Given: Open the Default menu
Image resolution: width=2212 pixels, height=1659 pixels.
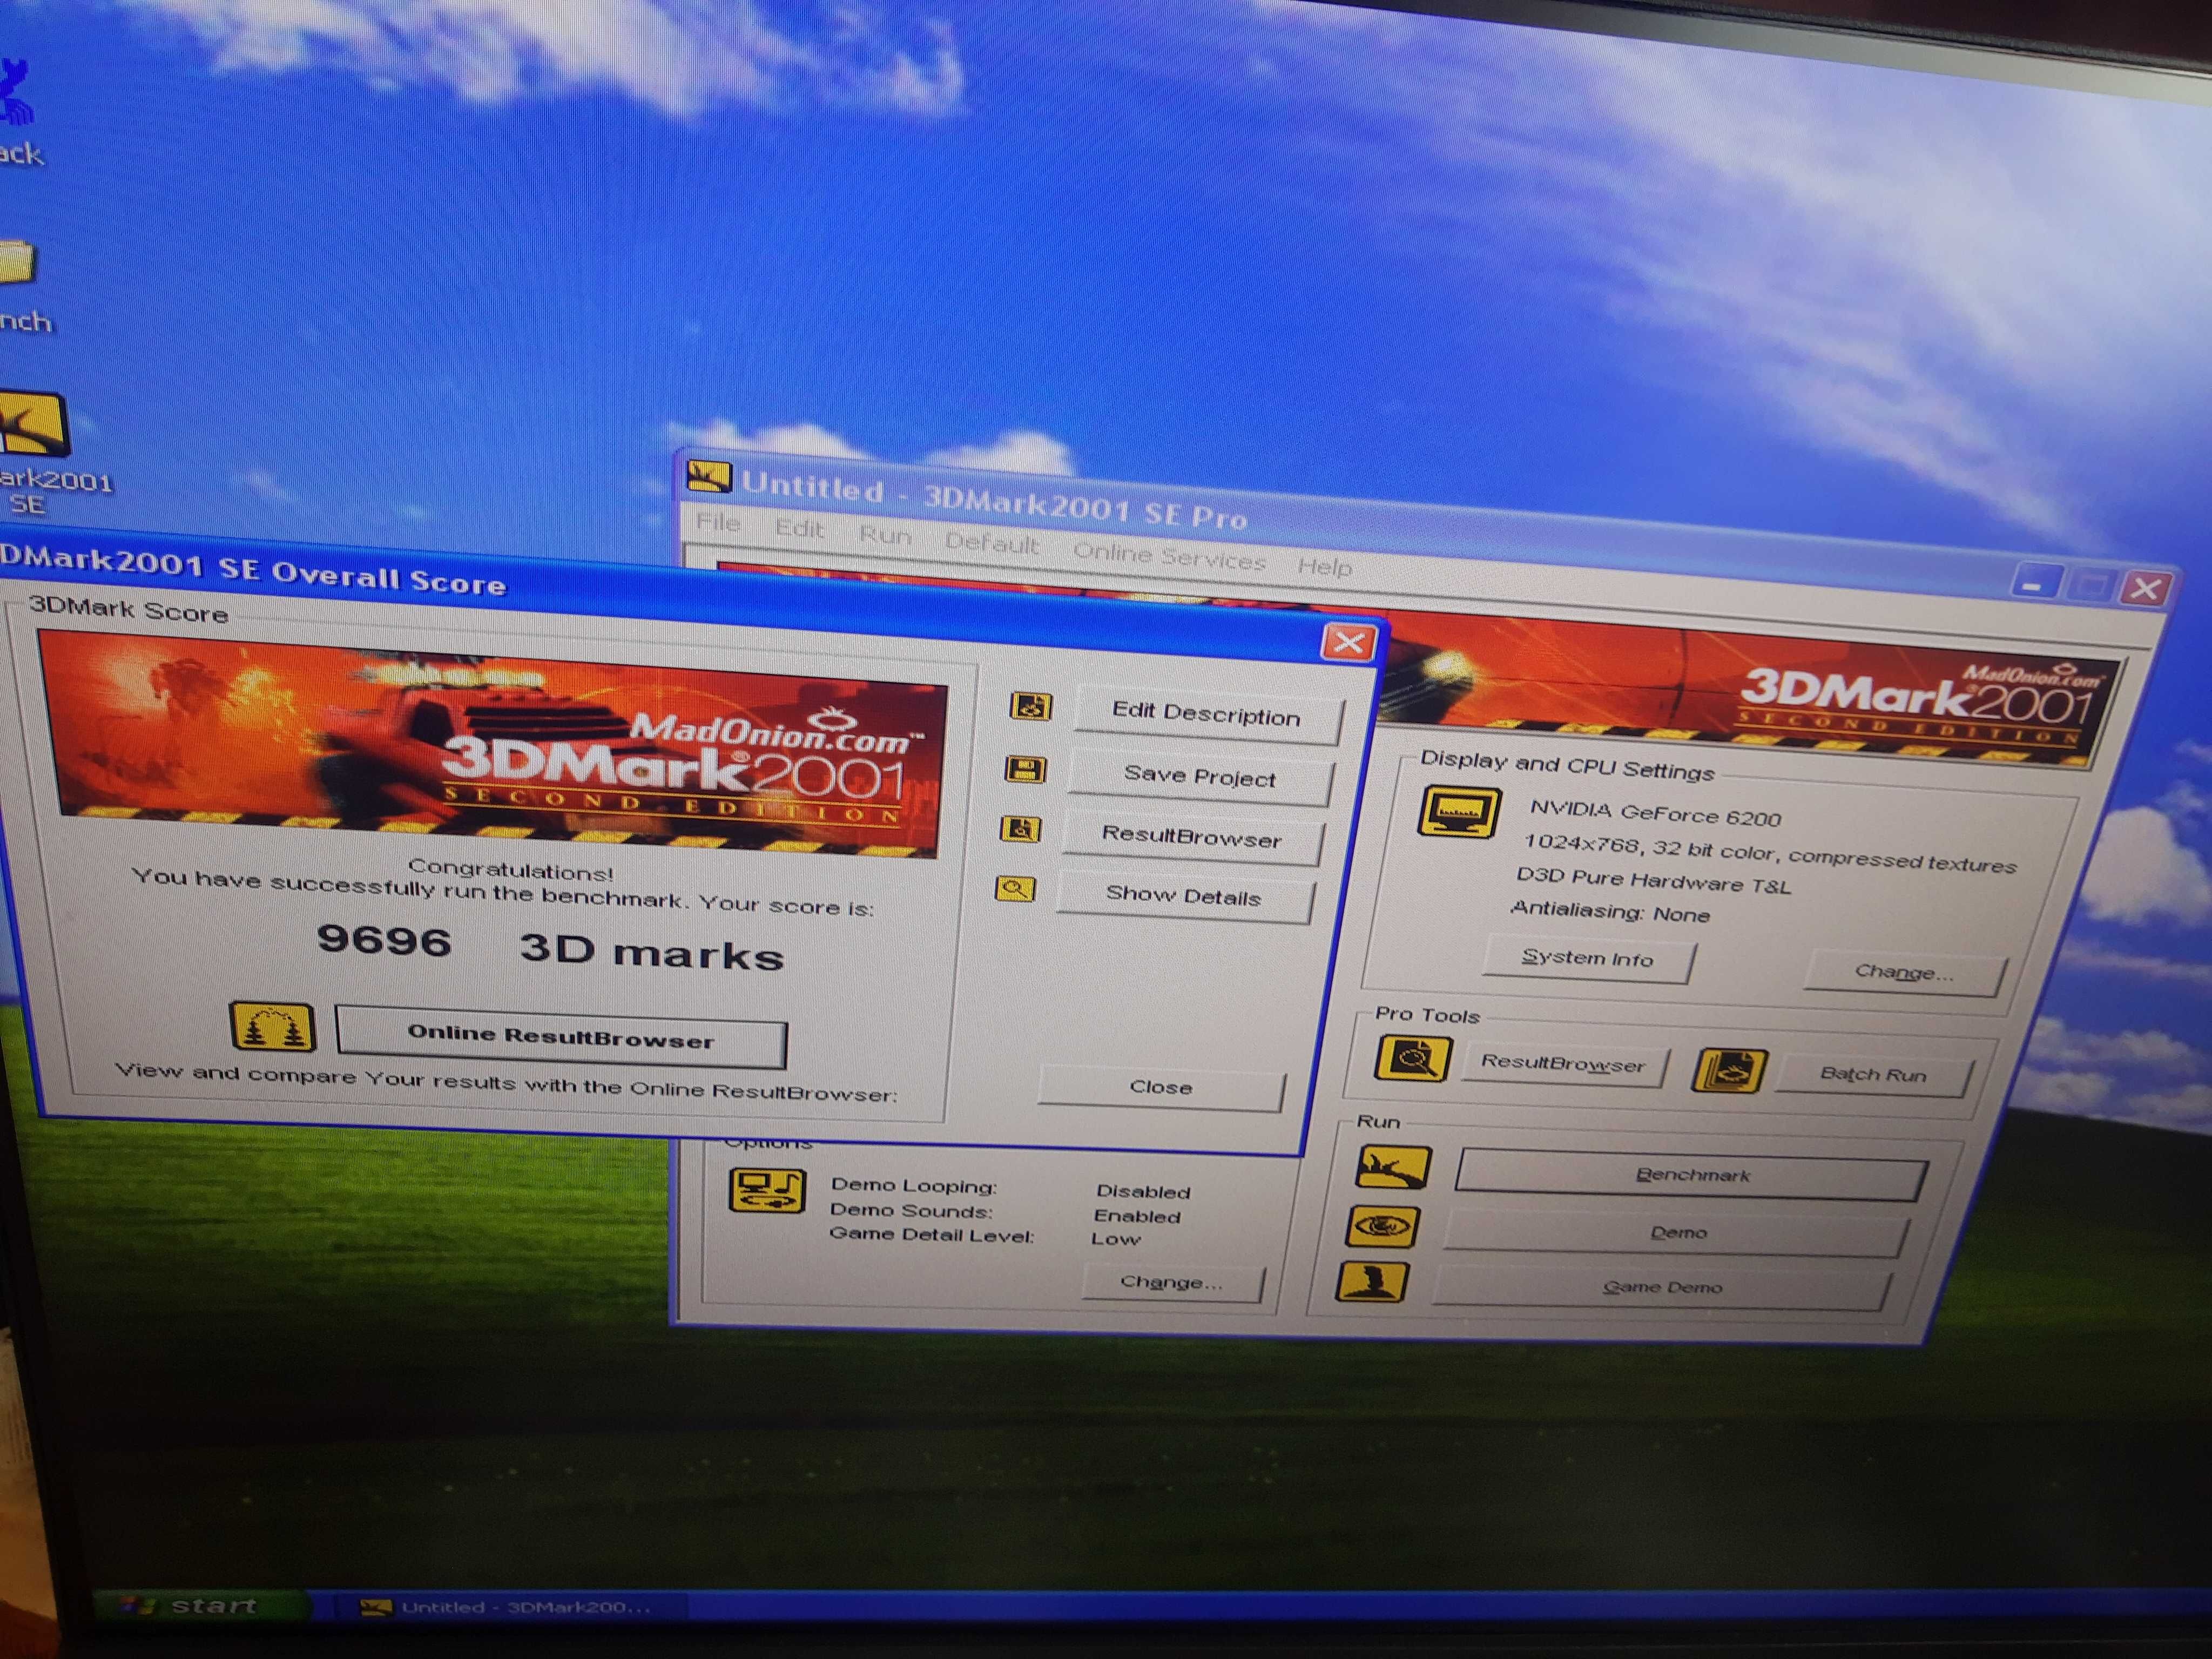Looking at the screenshot, I should coord(992,544).
